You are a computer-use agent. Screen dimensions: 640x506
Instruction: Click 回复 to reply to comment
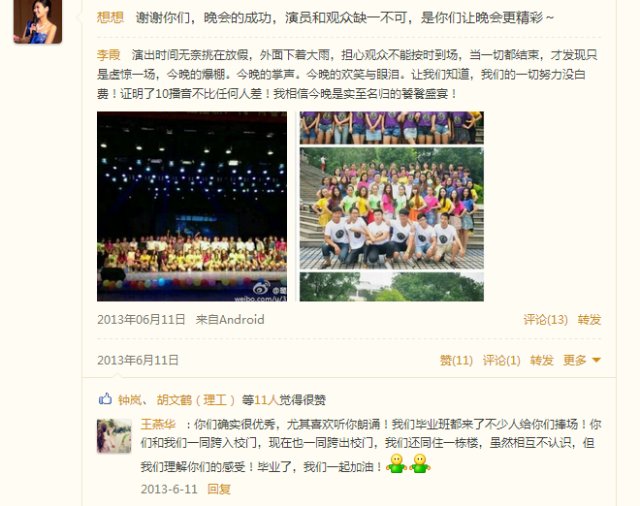pyautogui.click(x=219, y=489)
